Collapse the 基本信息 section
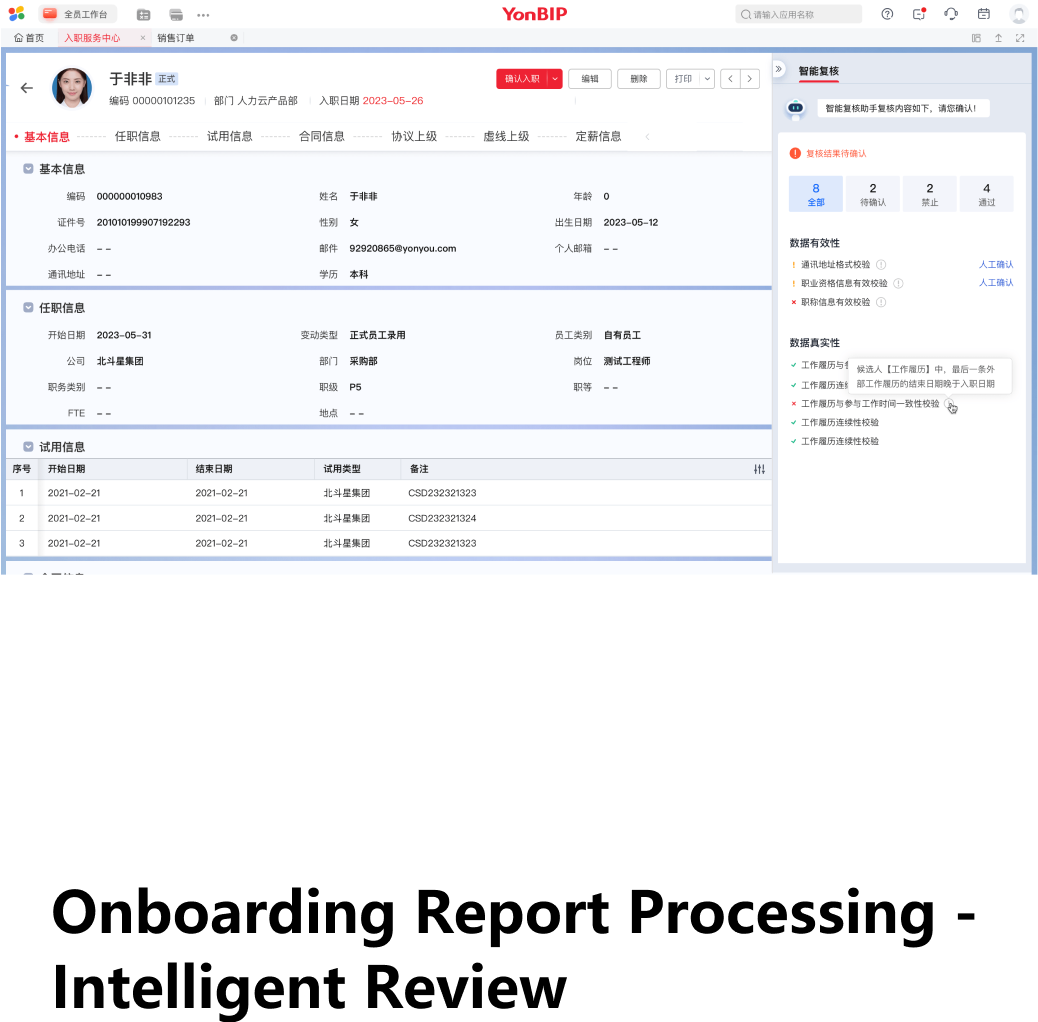The height and width of the screenshot is (1022, 1038). point(28,169)
